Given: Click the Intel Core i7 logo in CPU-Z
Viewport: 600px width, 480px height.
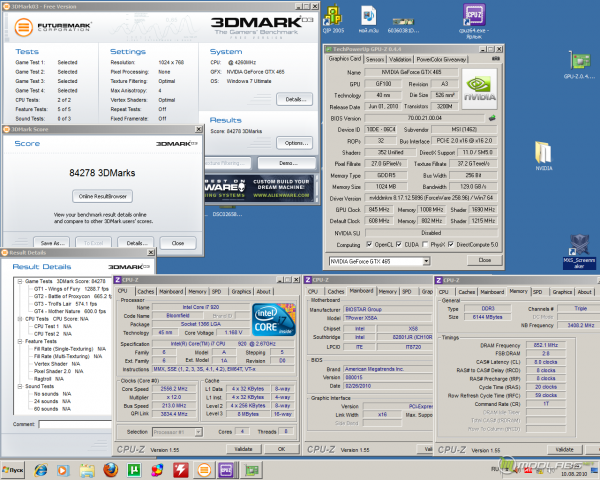Looking at the screenshot, I should [x=274, y=320].
